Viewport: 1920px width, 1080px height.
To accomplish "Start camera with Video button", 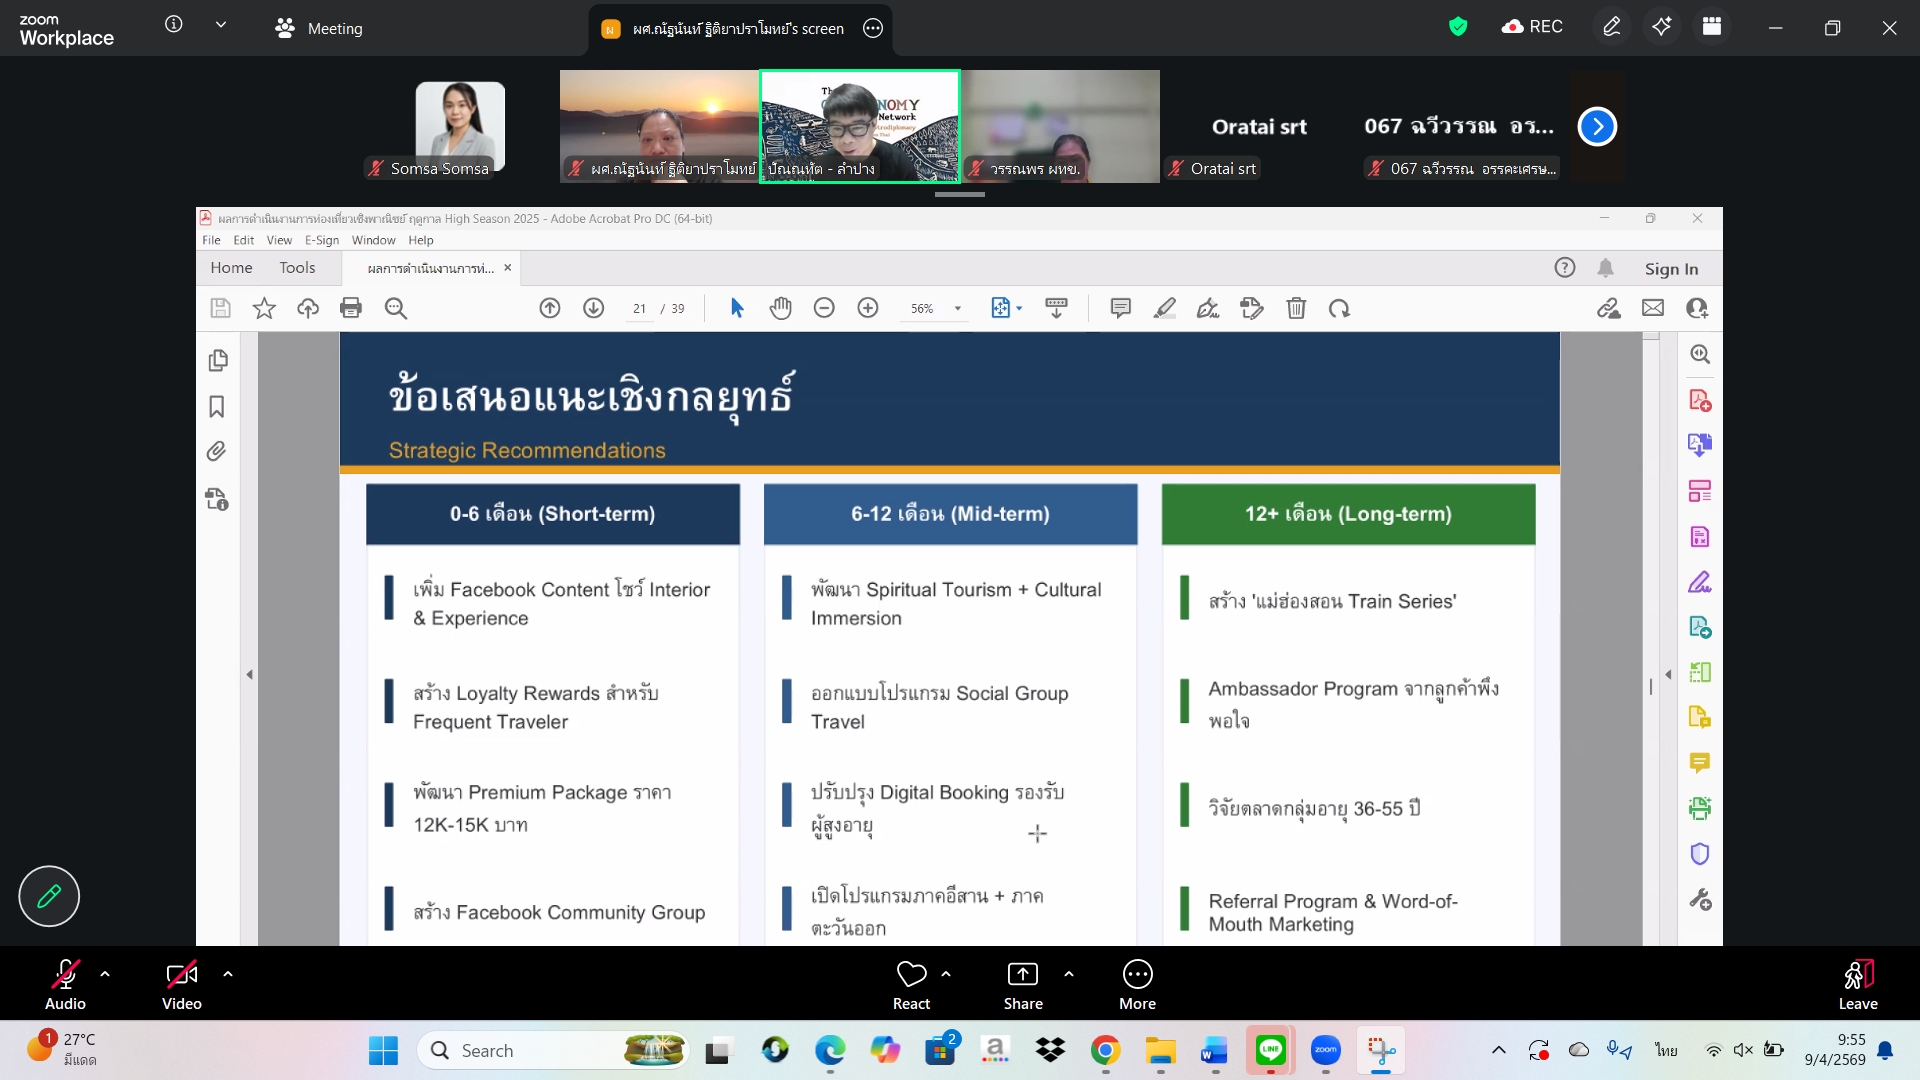I will click(x=181, y=984).
